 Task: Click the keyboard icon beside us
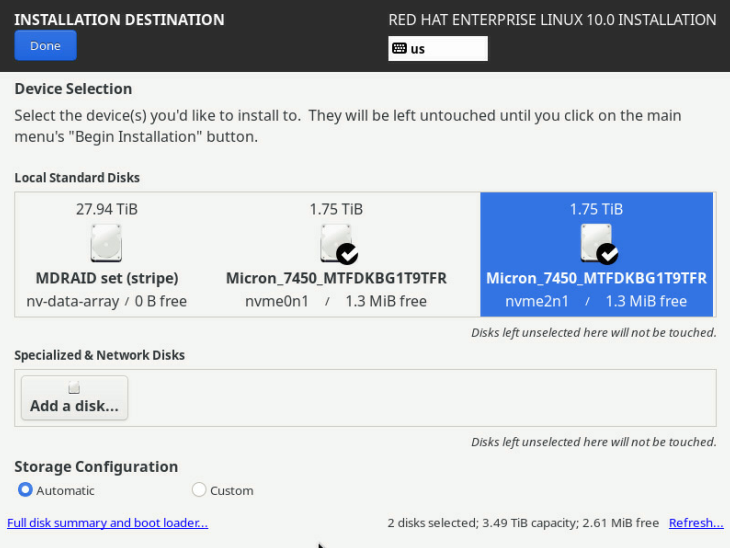[x=399, y=48]
